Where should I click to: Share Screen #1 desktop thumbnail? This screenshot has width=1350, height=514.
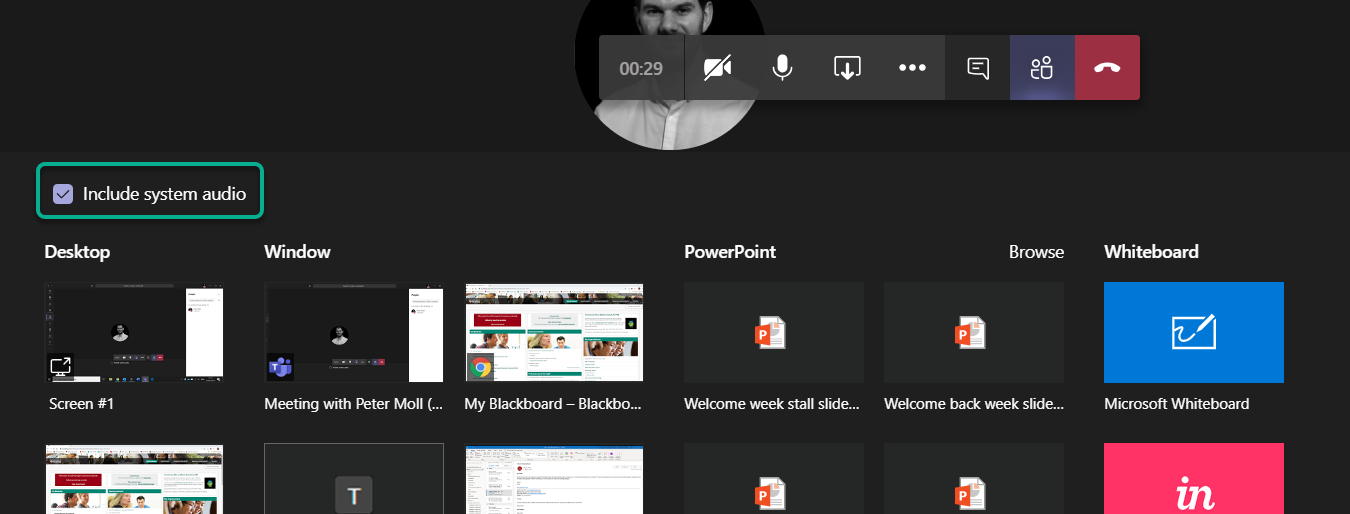[134, 333]
